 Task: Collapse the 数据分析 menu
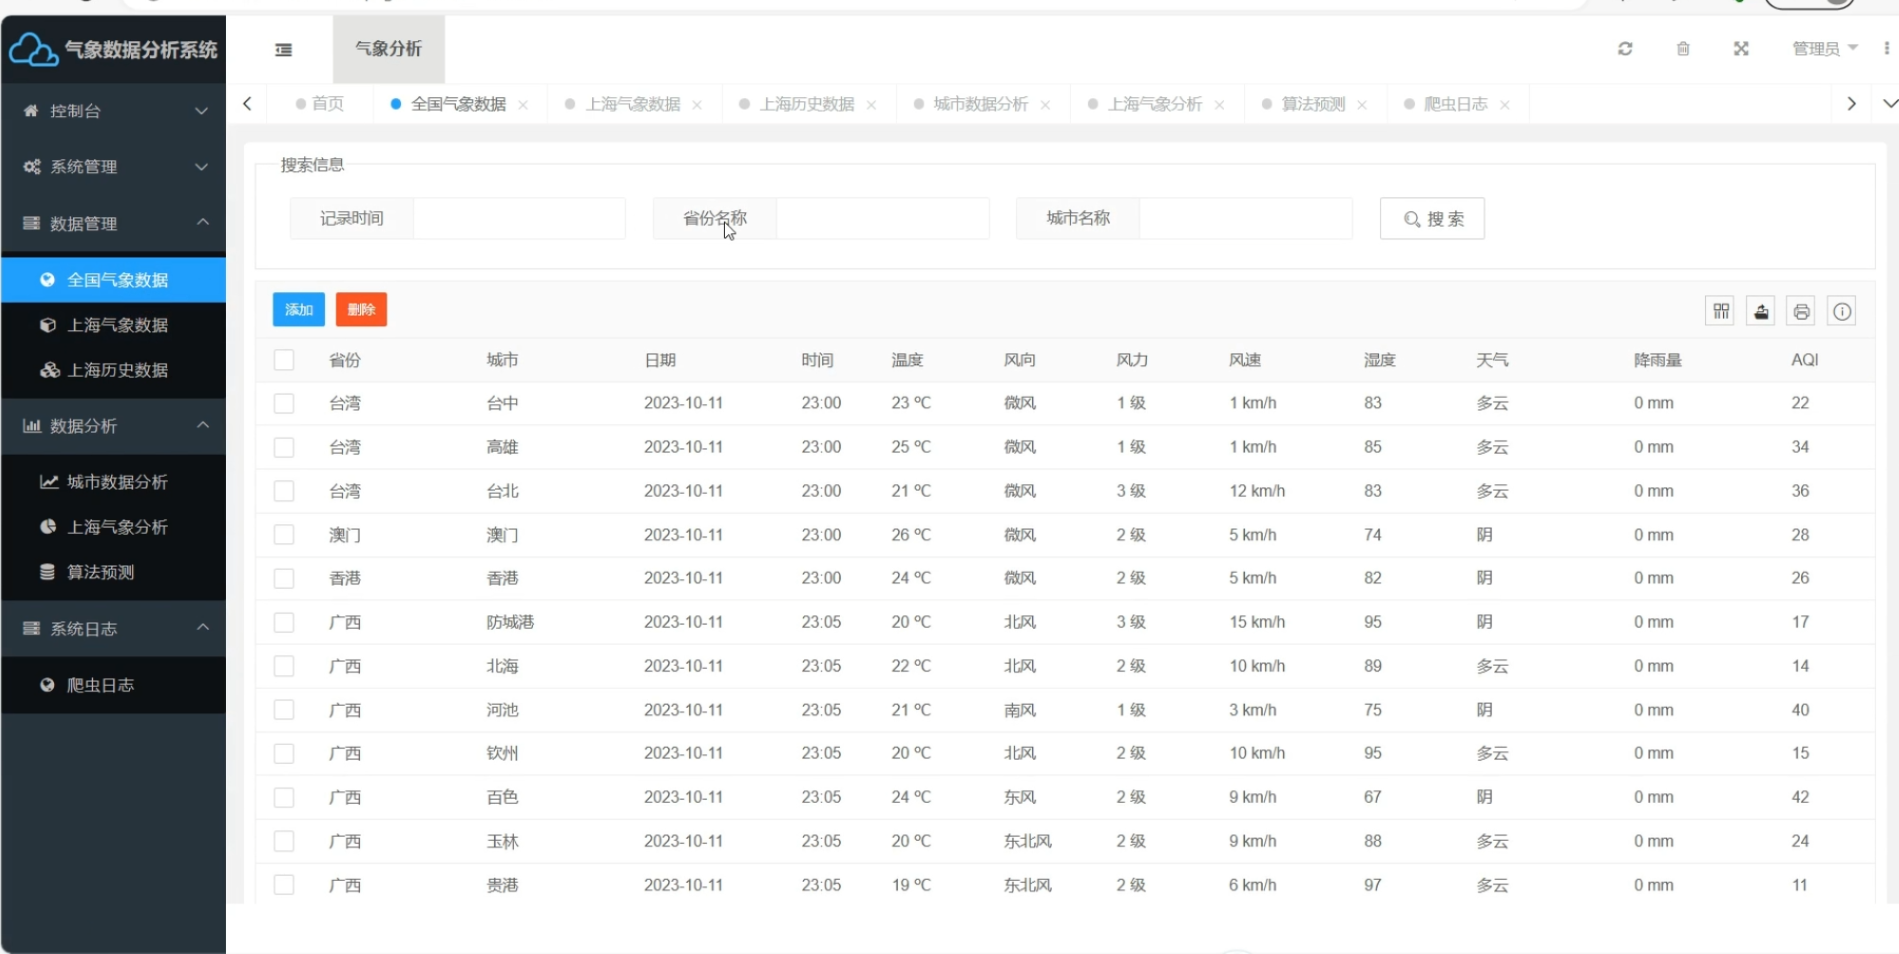[113, 426]
